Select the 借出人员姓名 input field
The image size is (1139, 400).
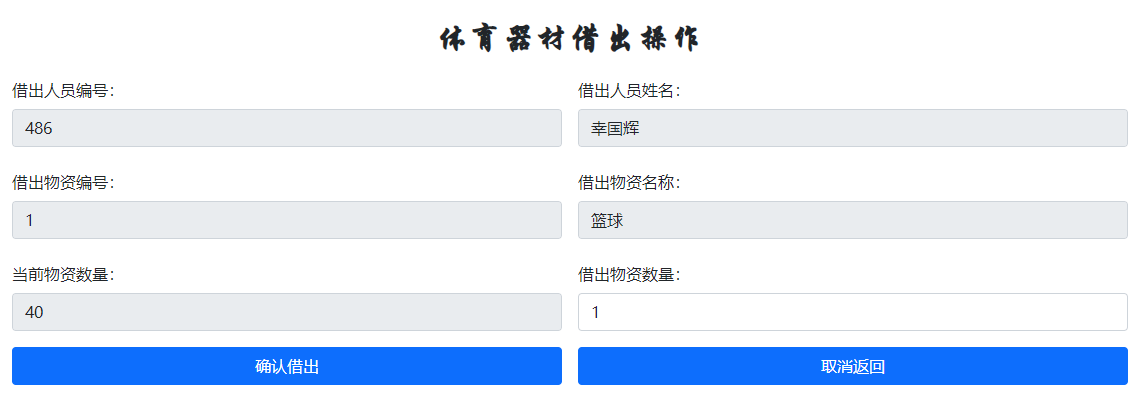click(x=853, y=128)
